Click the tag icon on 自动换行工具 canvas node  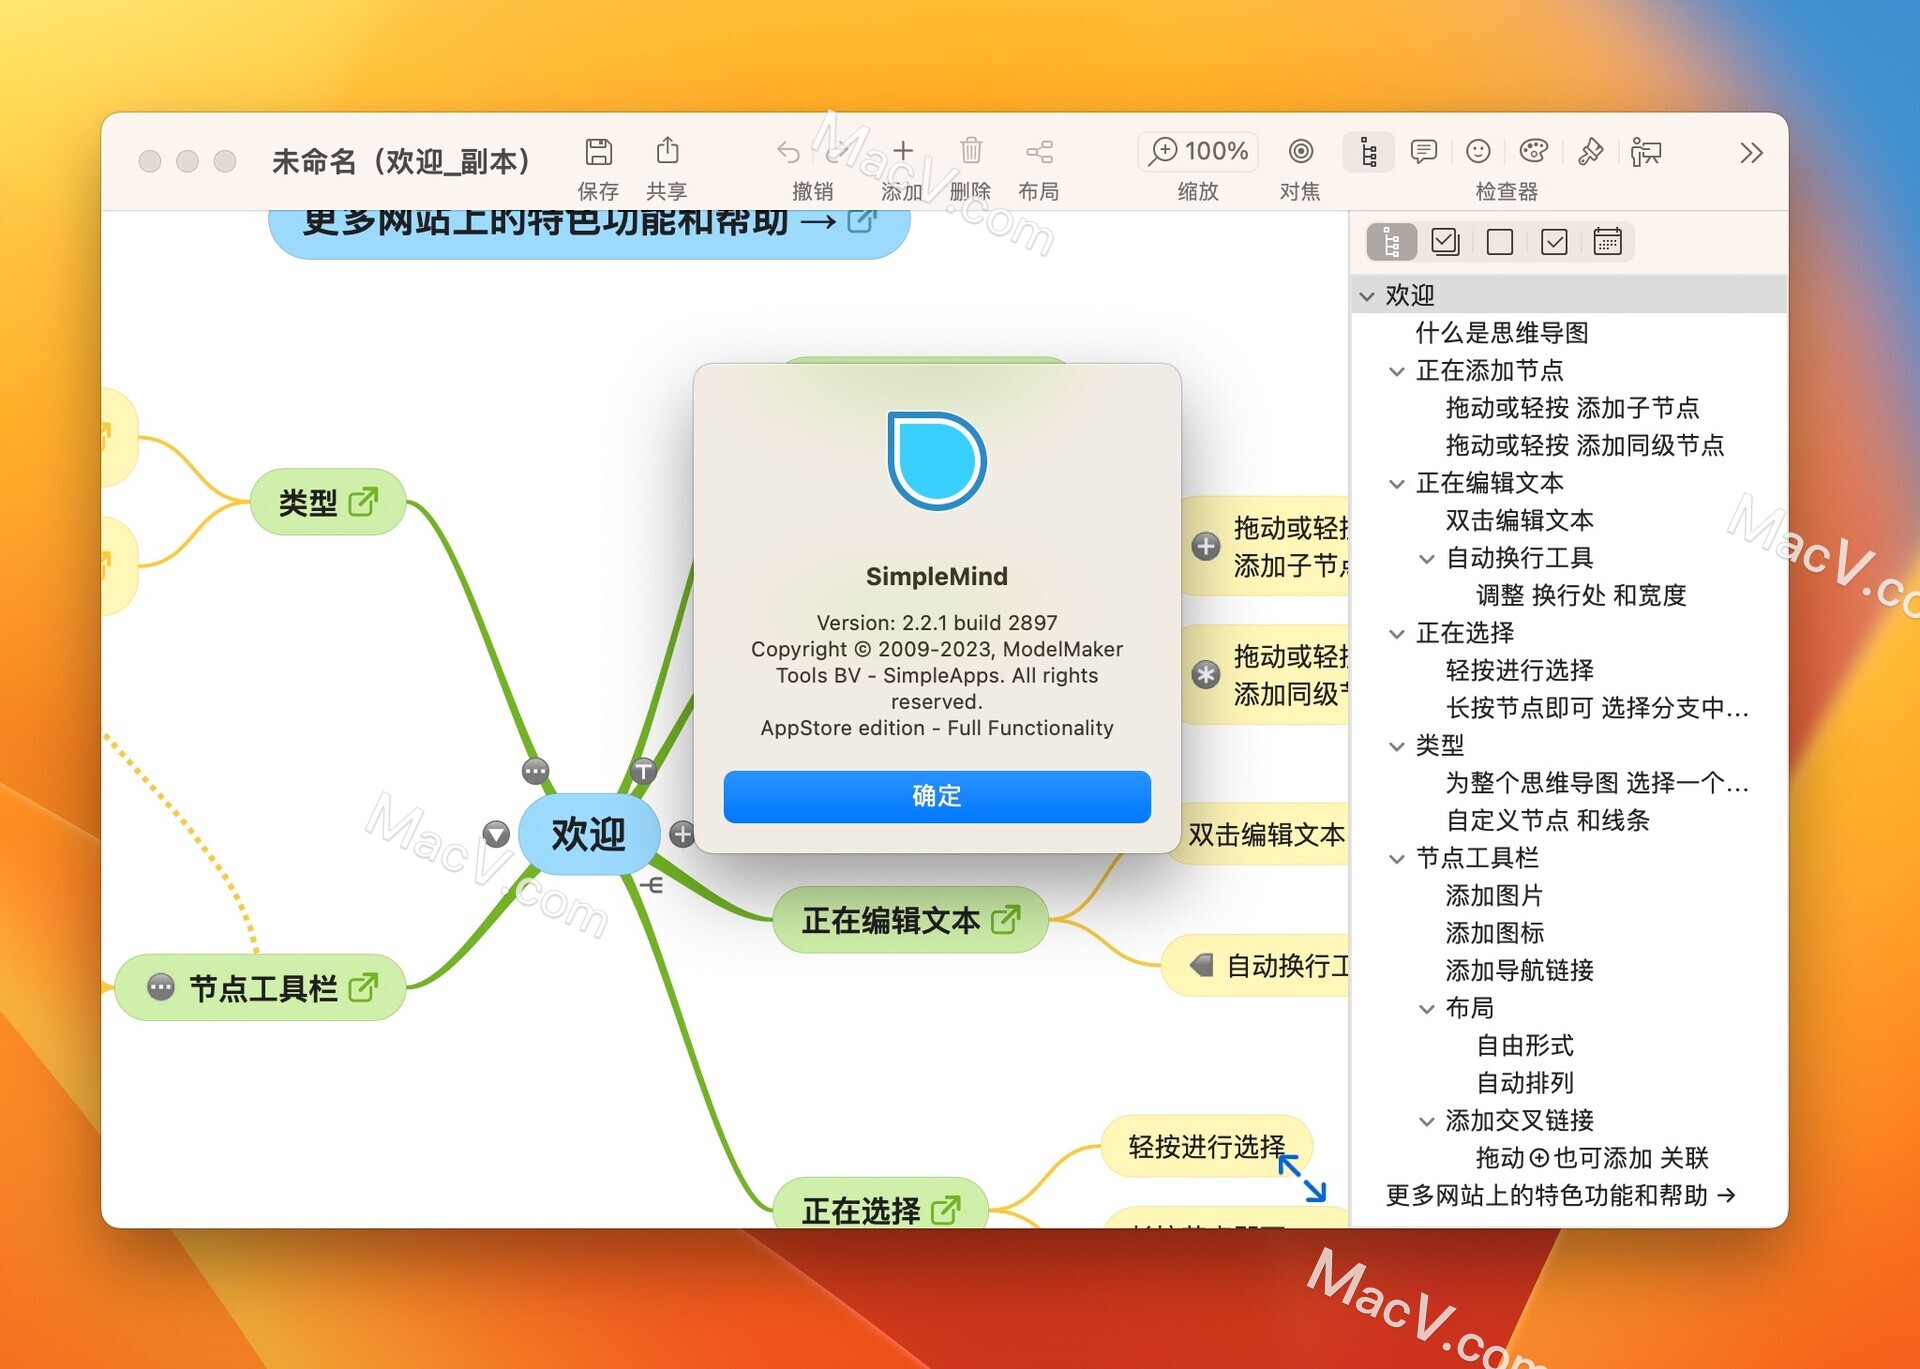[x=1202, y=965]
